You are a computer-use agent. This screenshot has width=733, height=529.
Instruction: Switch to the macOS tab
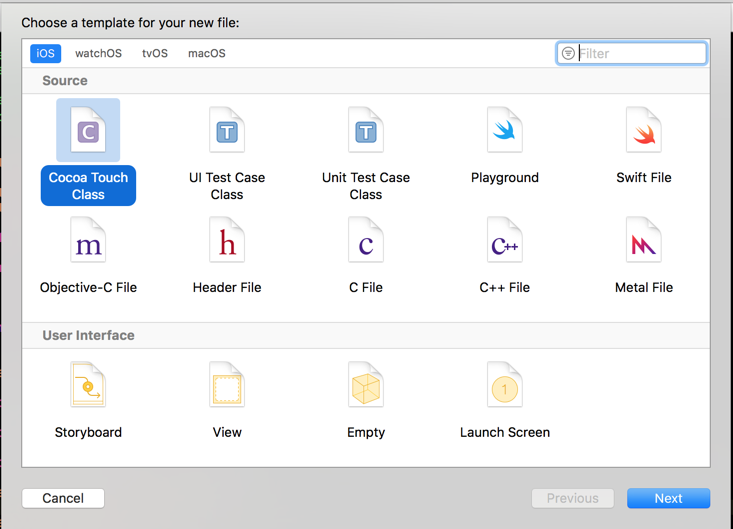tap(207, 53)
